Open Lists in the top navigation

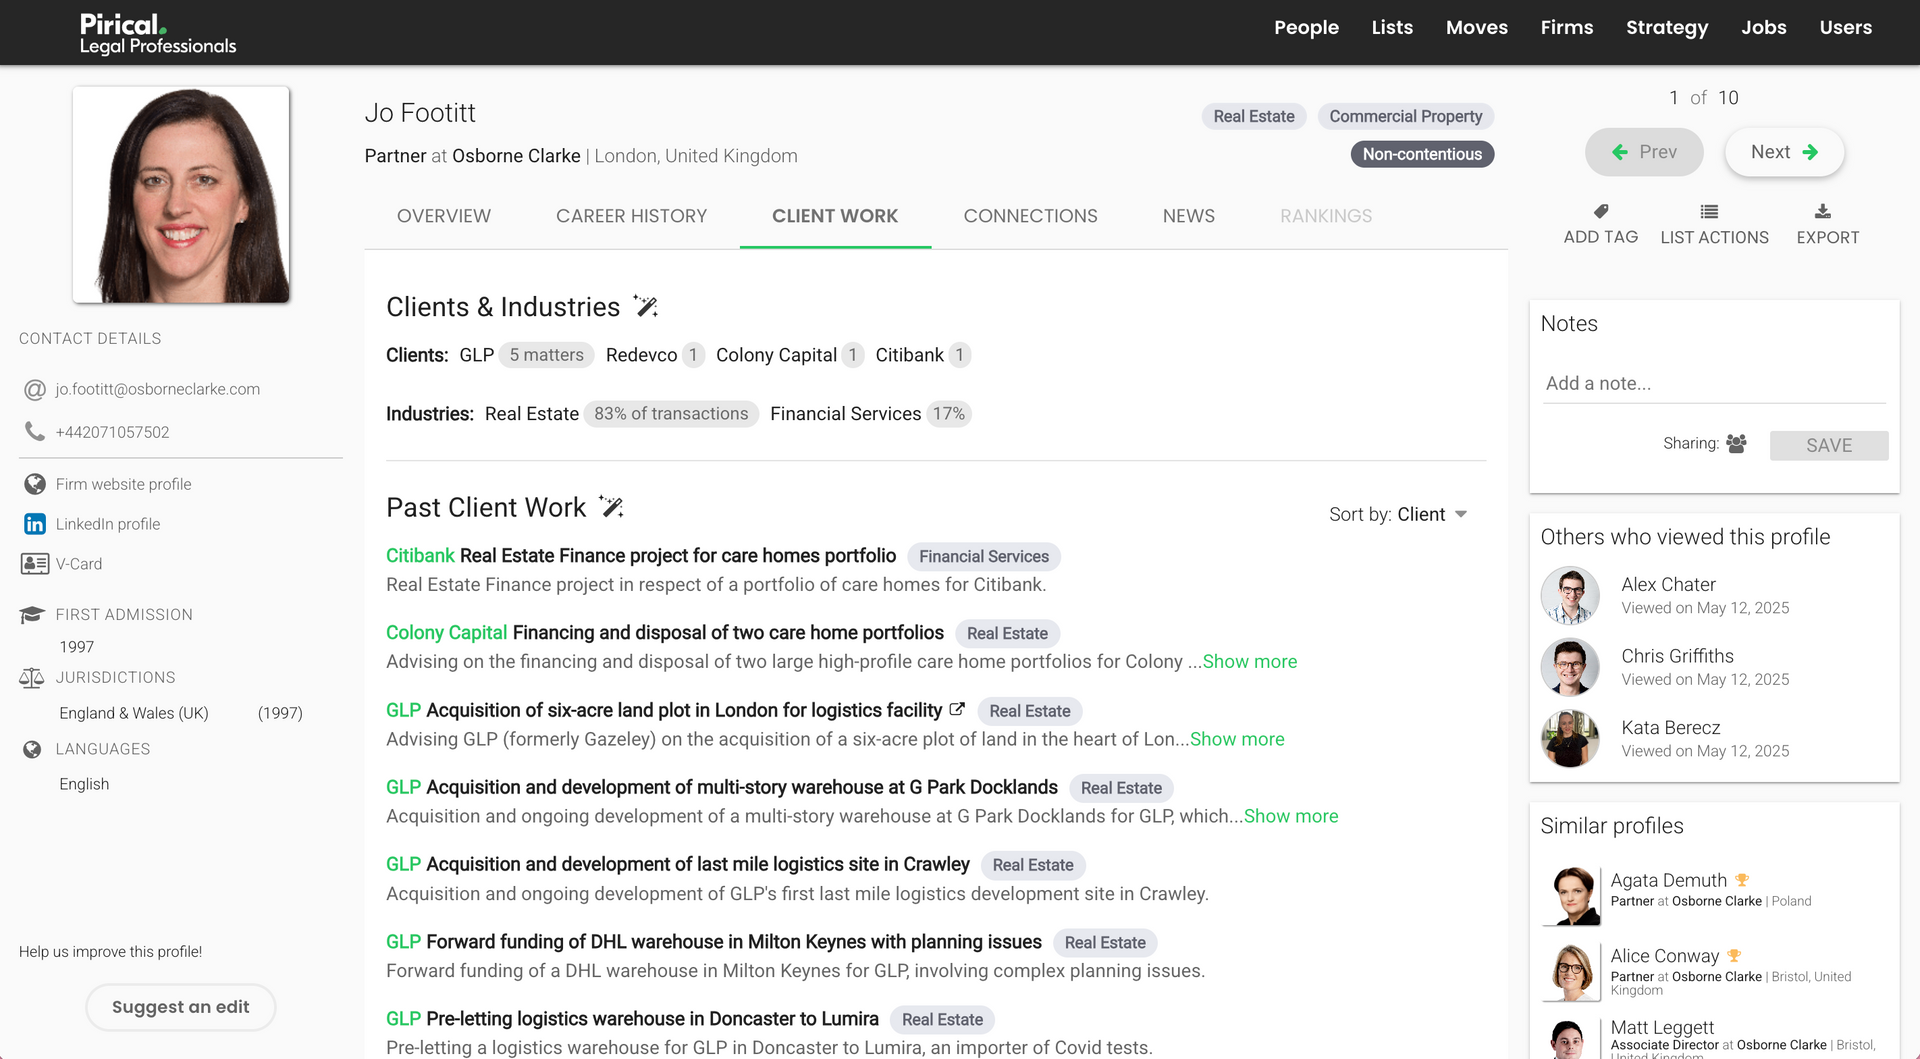coord(1392,28)
